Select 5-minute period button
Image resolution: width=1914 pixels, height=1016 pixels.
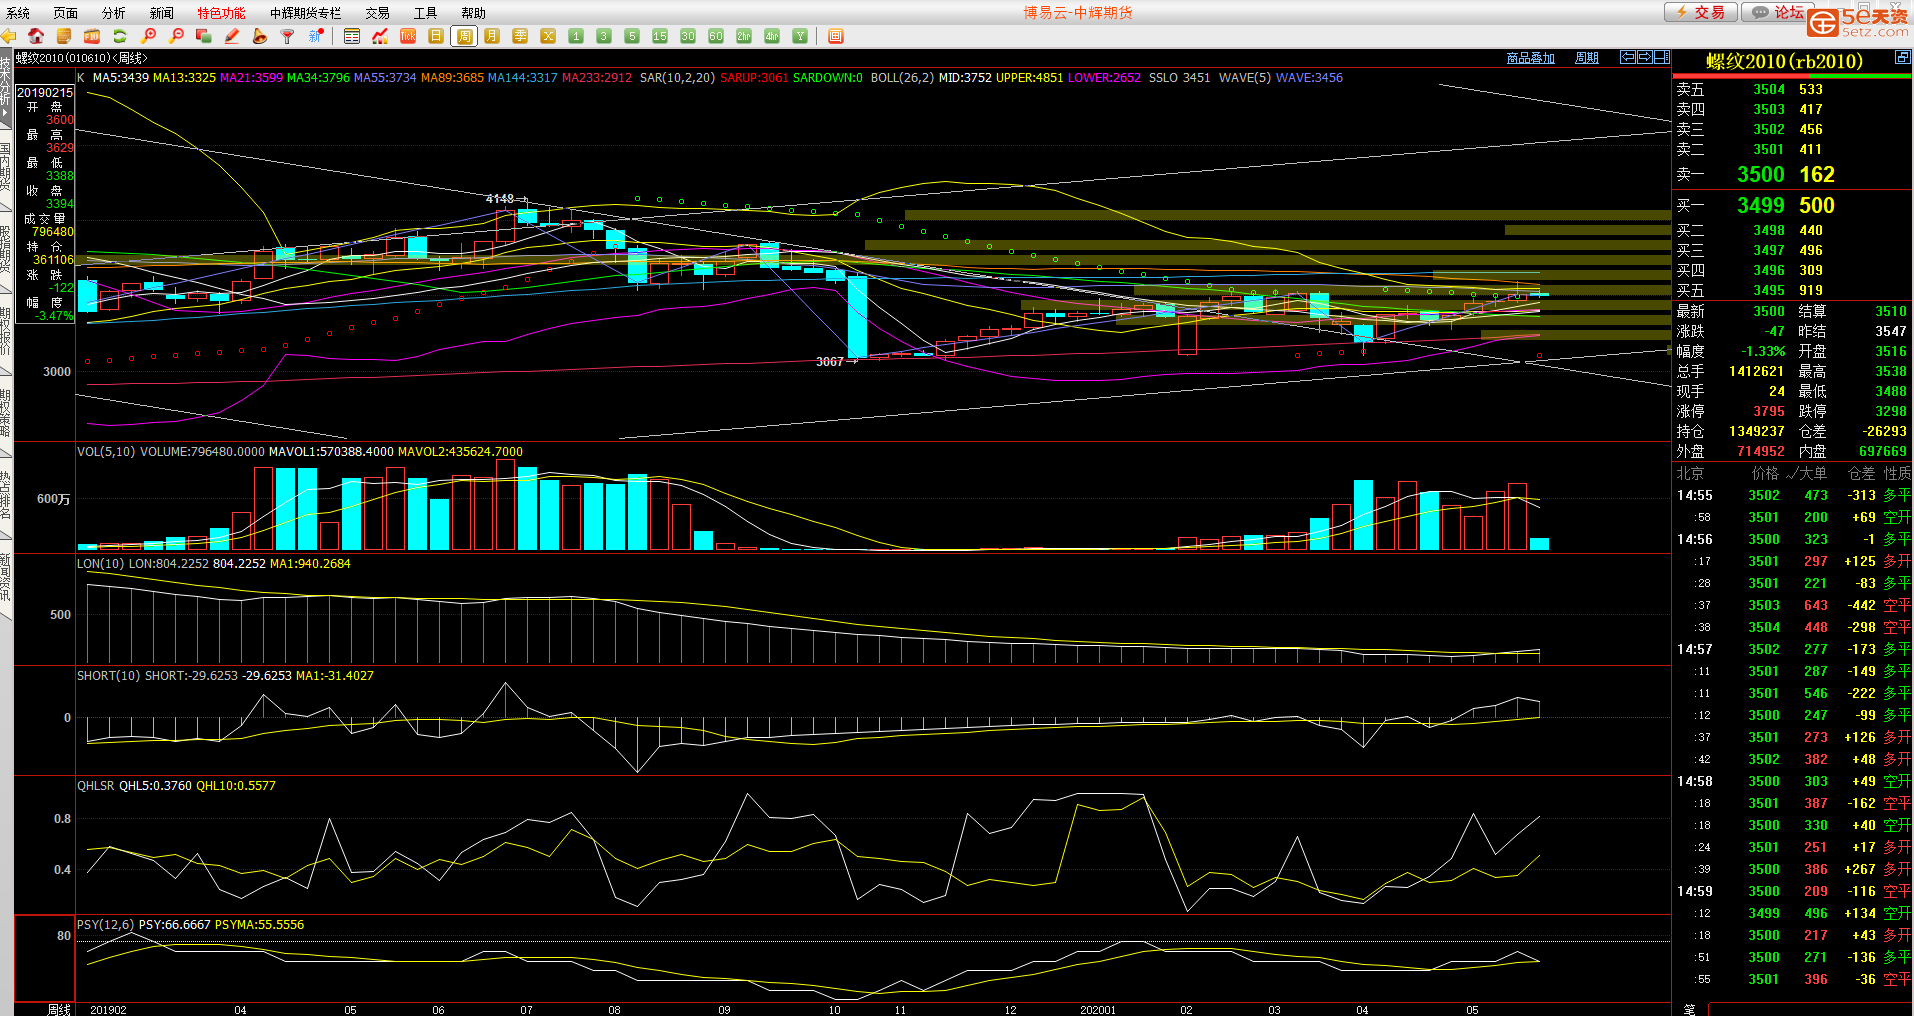click(x=632, y=36)
